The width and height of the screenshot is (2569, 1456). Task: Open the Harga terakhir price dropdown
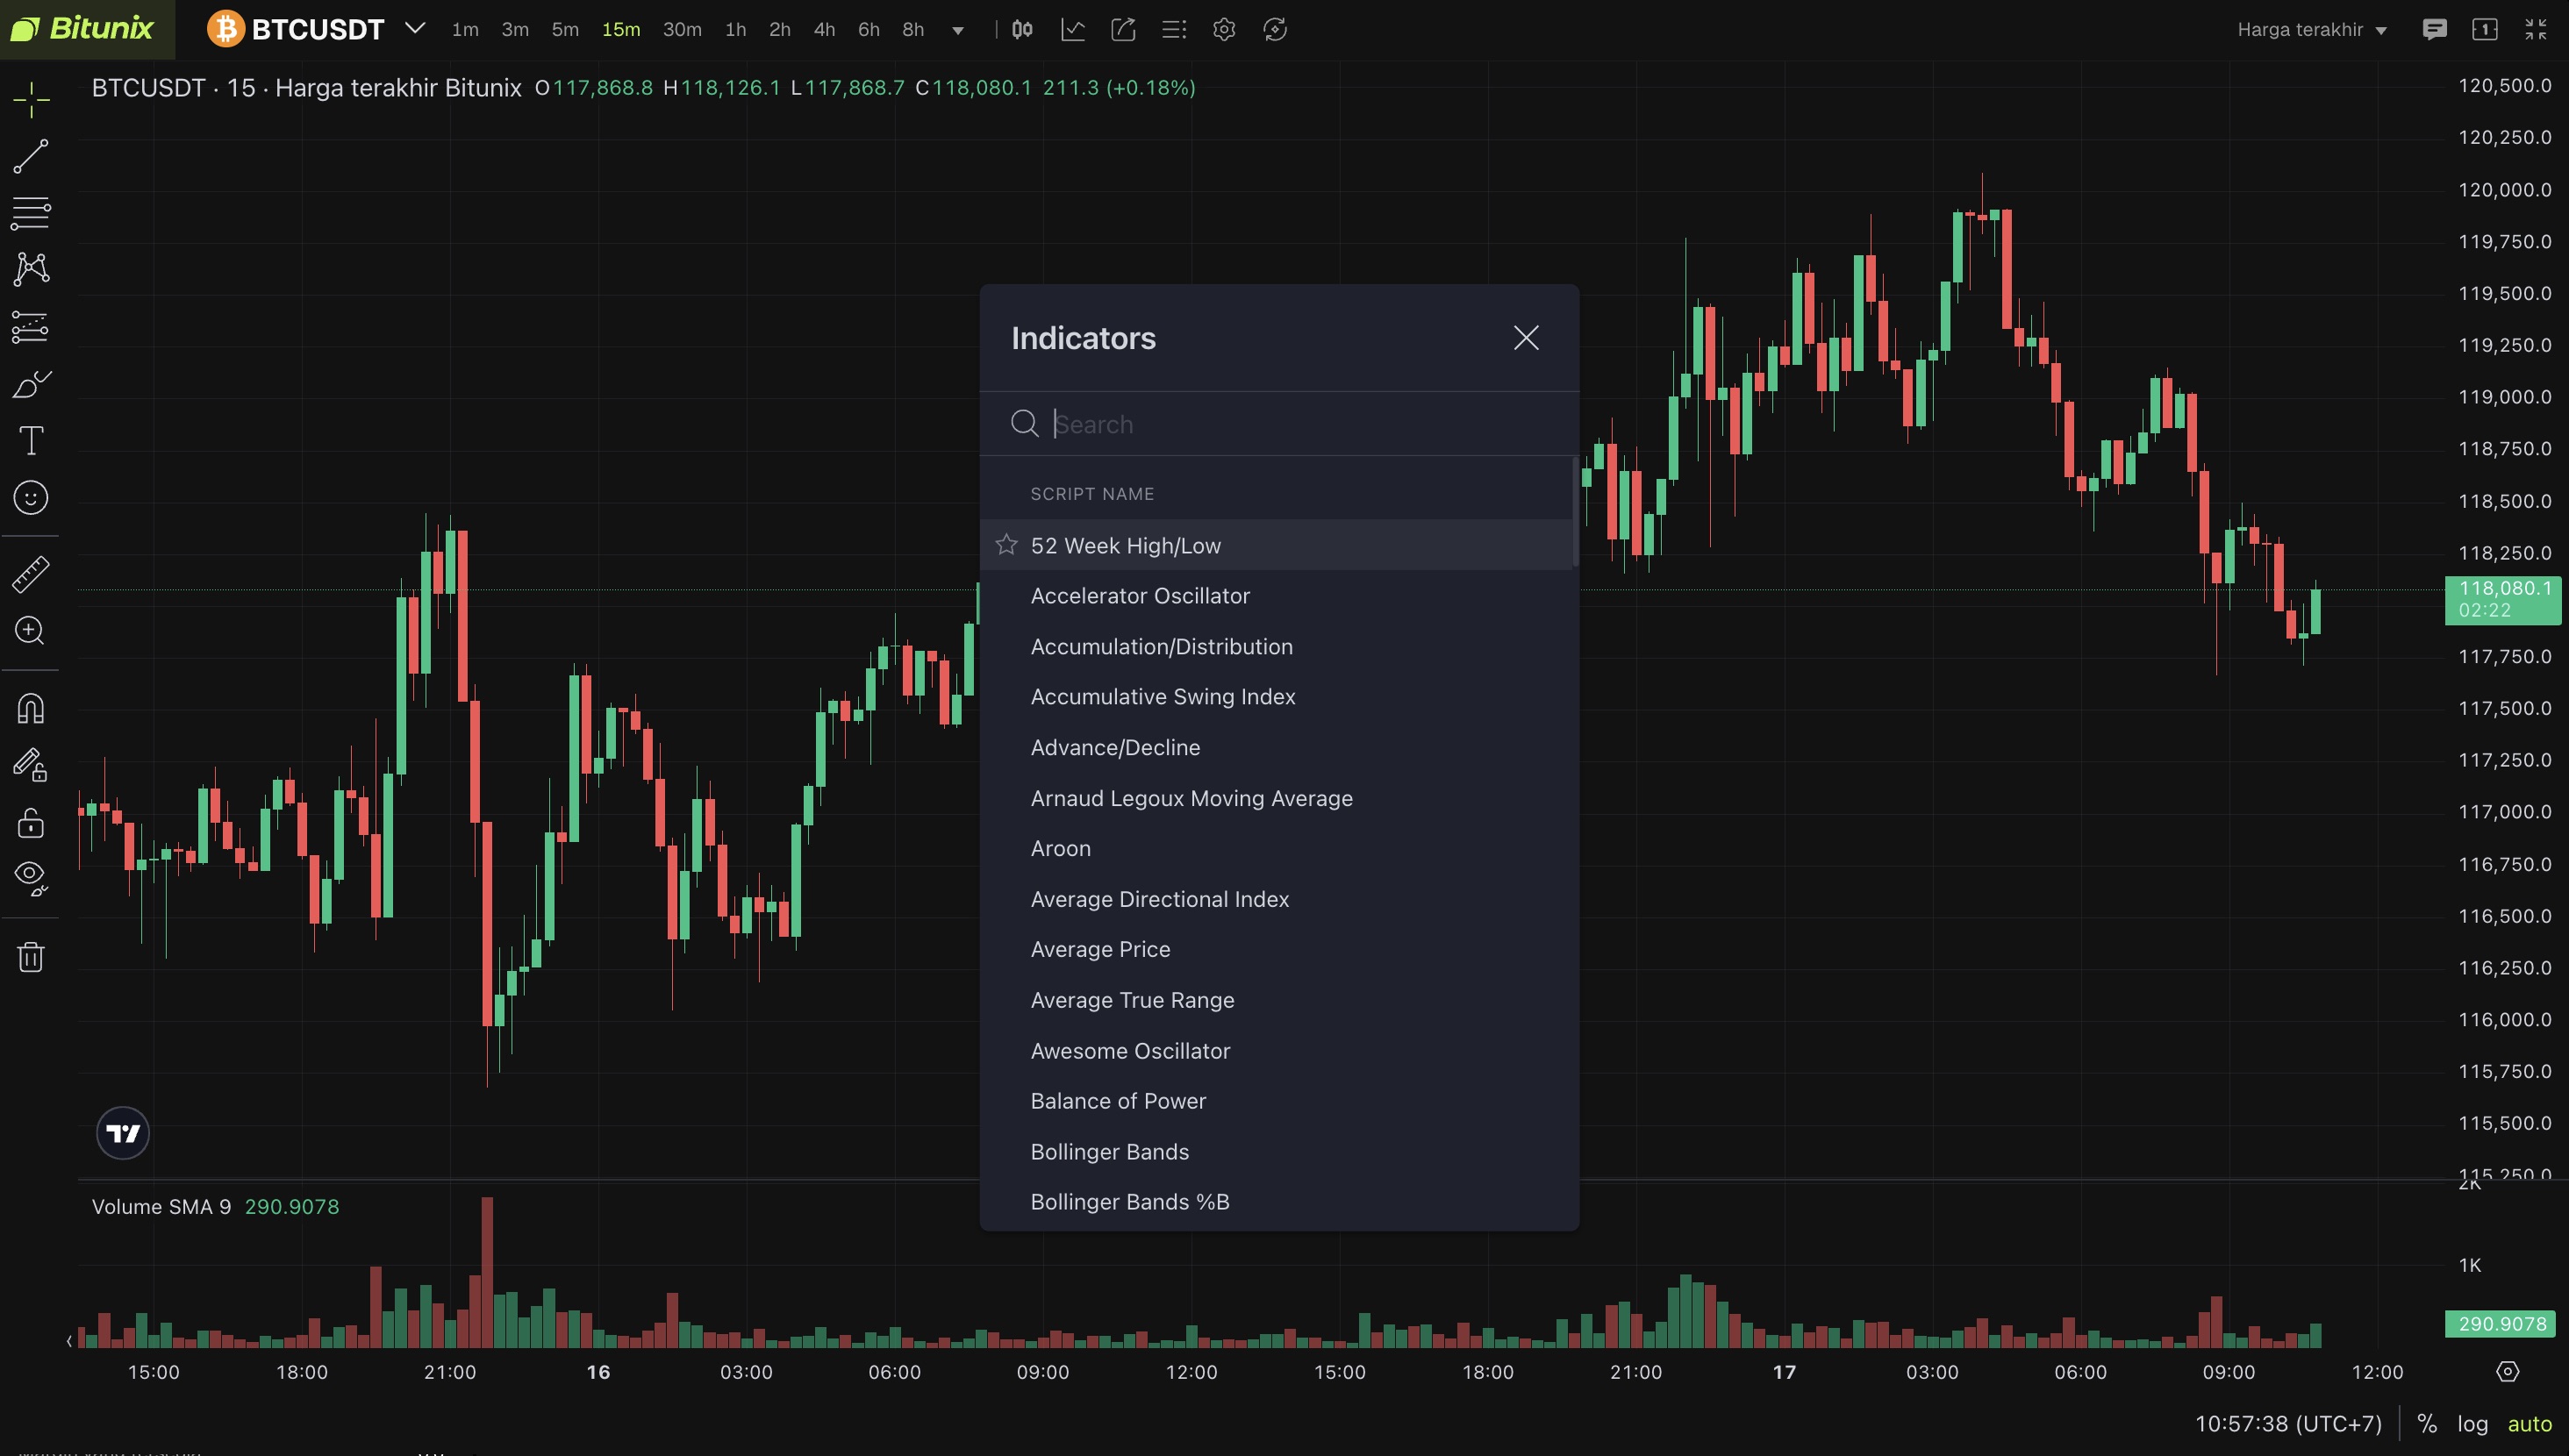(2312, 29)
